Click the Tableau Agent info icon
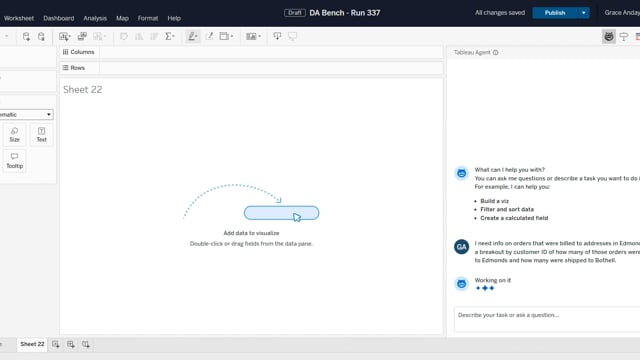 click(496, 52)
